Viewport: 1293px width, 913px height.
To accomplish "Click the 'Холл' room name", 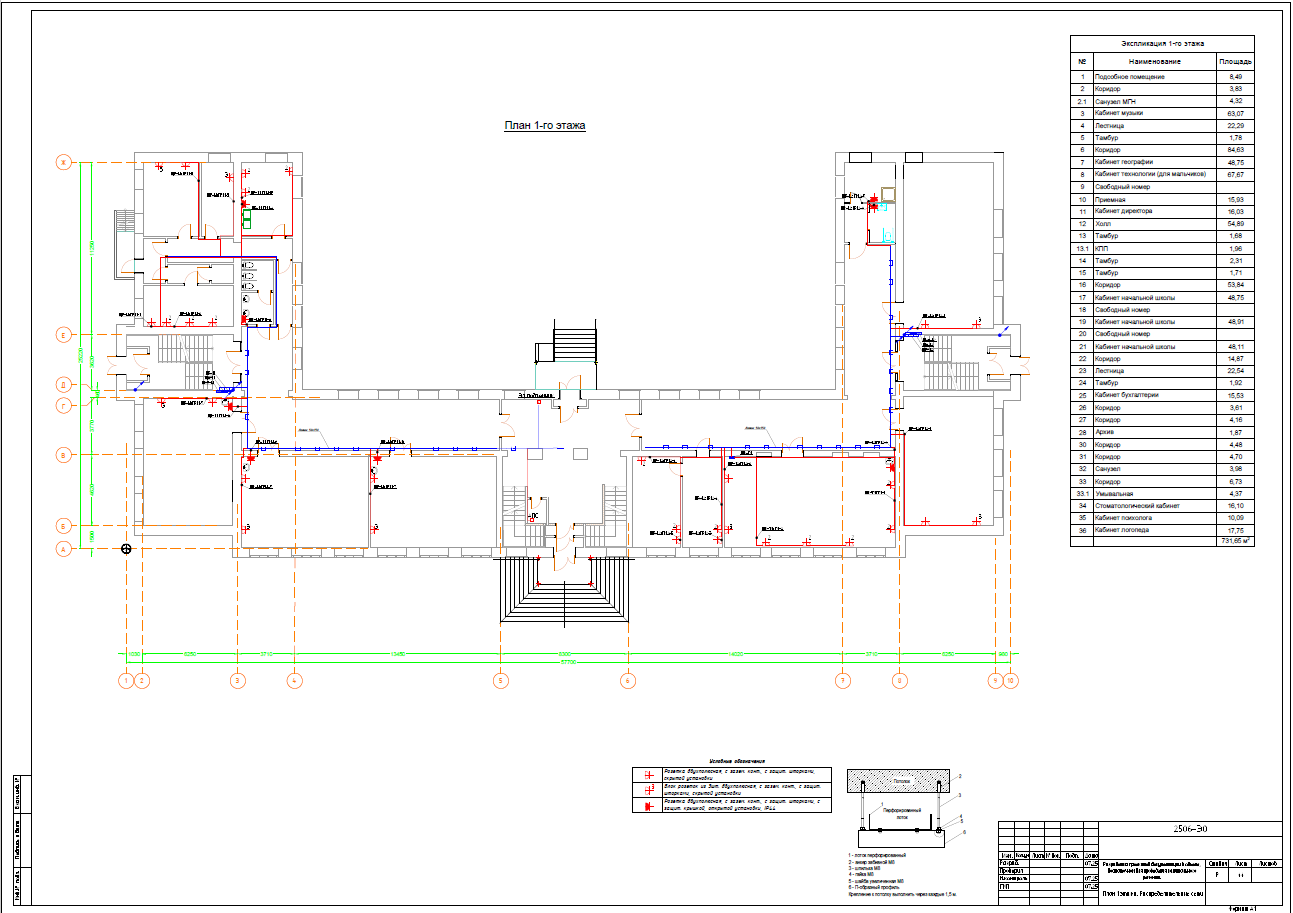I will coord(1103,223).
